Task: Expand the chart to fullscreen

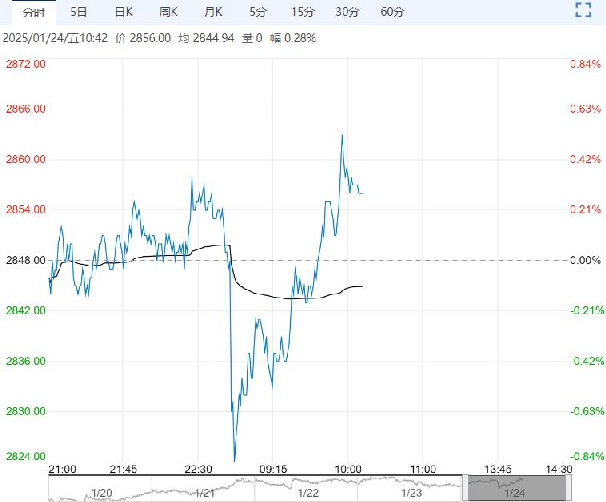Action: [x=587, y=11]
